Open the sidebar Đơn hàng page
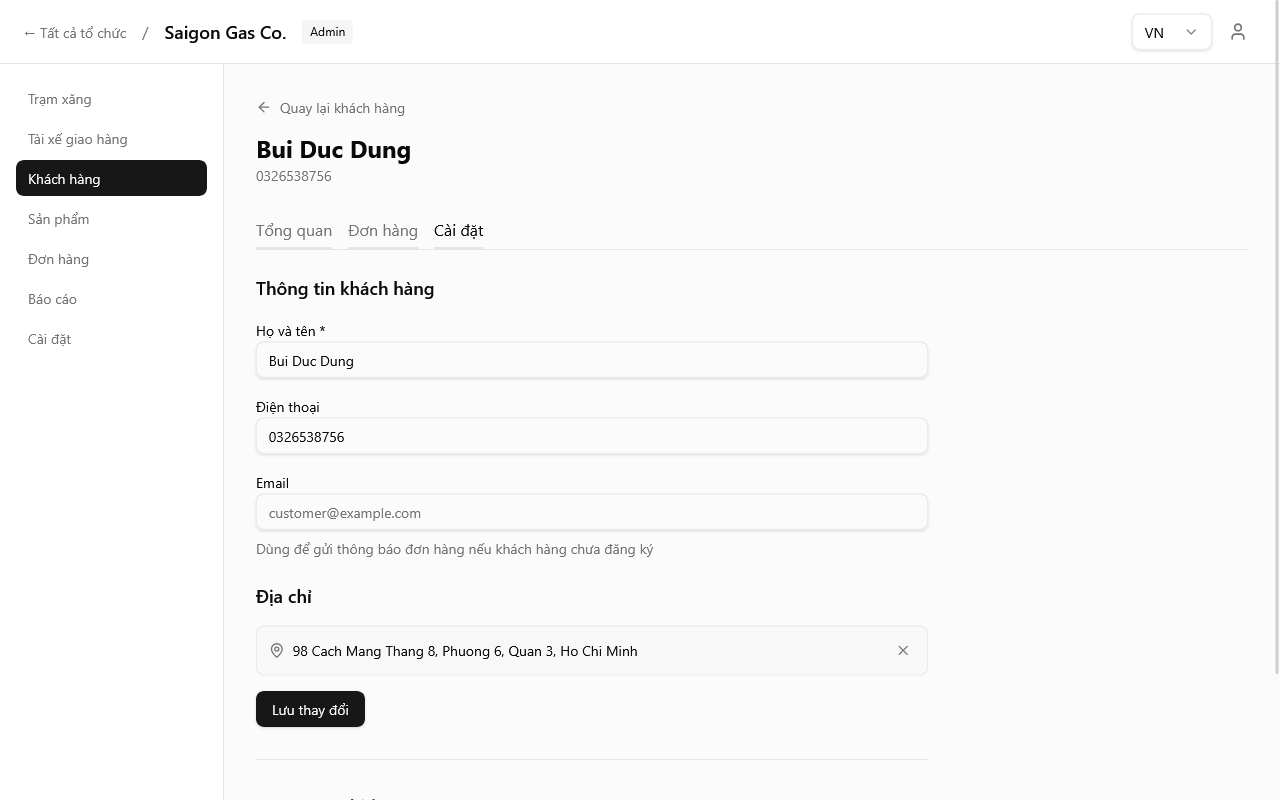Screen dimensions: 1280x800 pyautogui.click(x=59, y=259)
